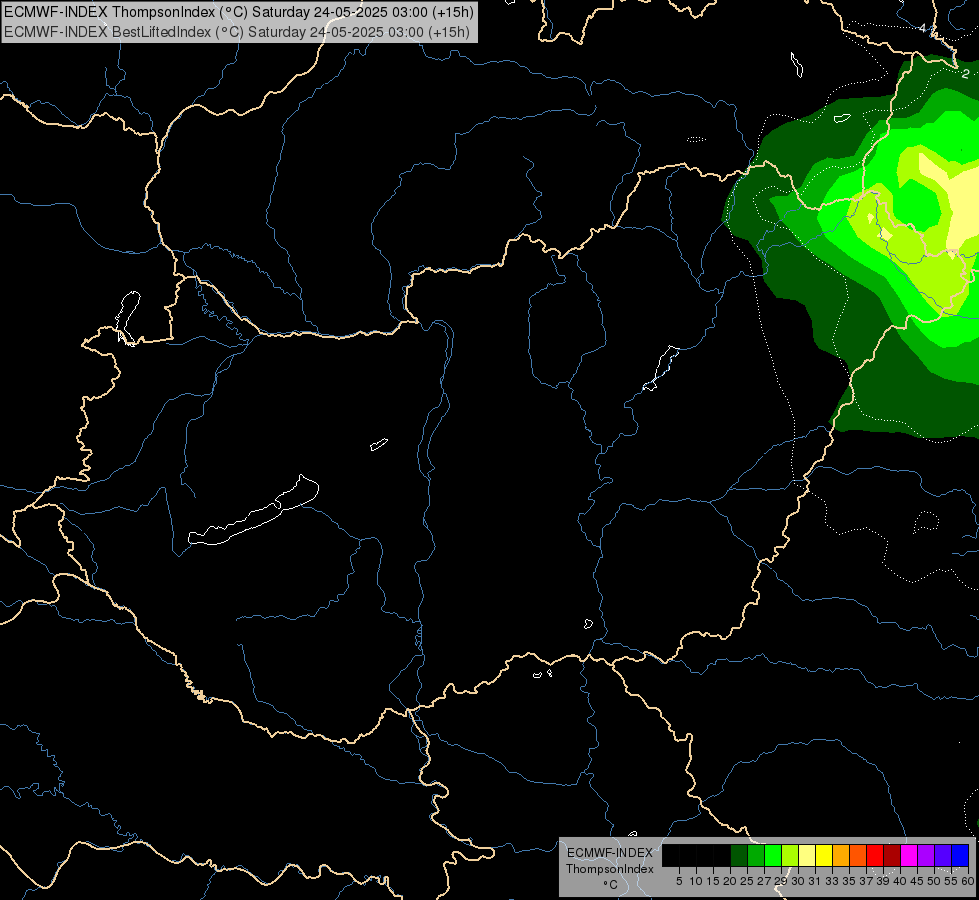Click the red-orange 35–37 legend swatch
The image size is (979, 900).
click(858, 855)
